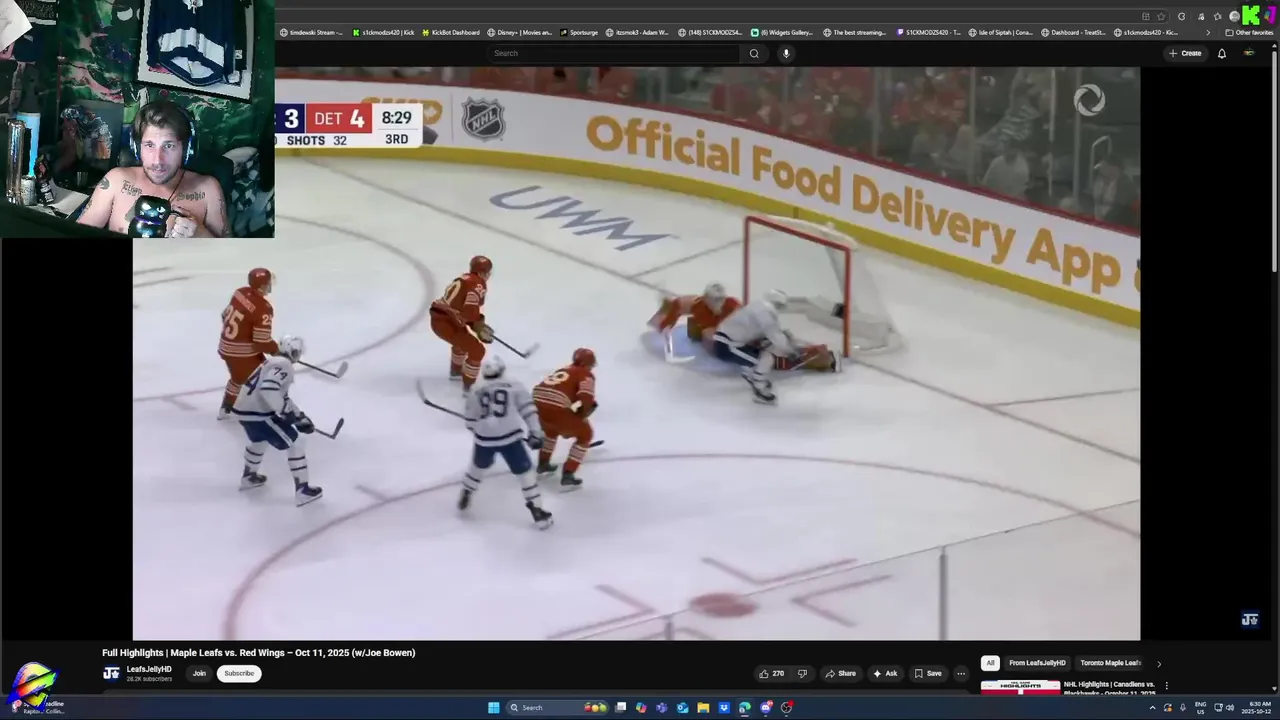Open the Dashboard - TreatStream bookmark

click(1074, 32)
